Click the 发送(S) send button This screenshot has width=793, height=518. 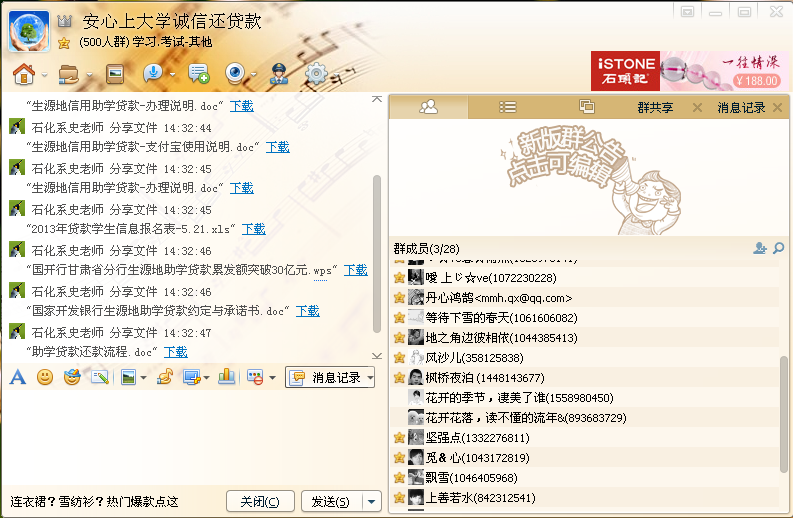pyautogui.click(x=330, y=501)
